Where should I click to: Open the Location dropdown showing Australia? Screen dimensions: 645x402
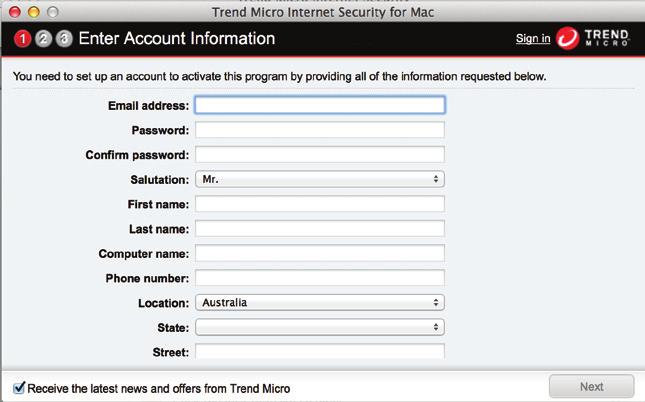coord(320,303)
